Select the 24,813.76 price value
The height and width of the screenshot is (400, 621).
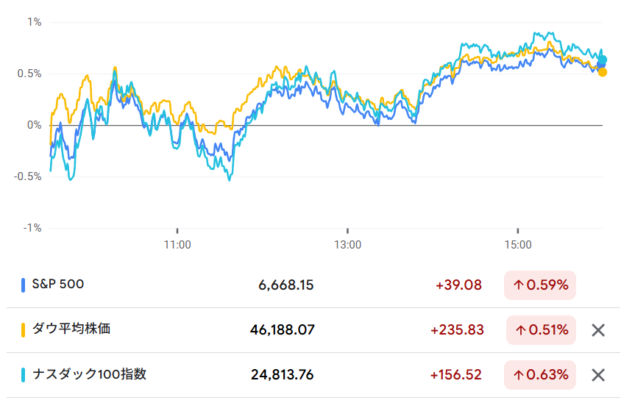coord(282,375)
